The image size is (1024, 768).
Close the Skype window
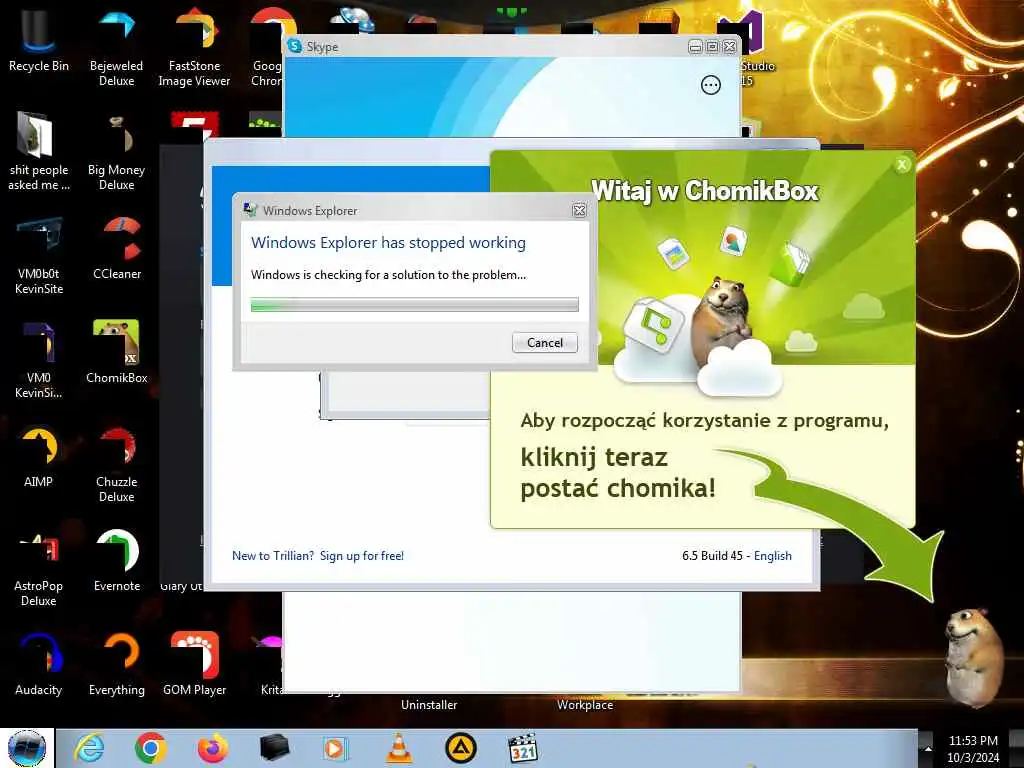point(730,46)
